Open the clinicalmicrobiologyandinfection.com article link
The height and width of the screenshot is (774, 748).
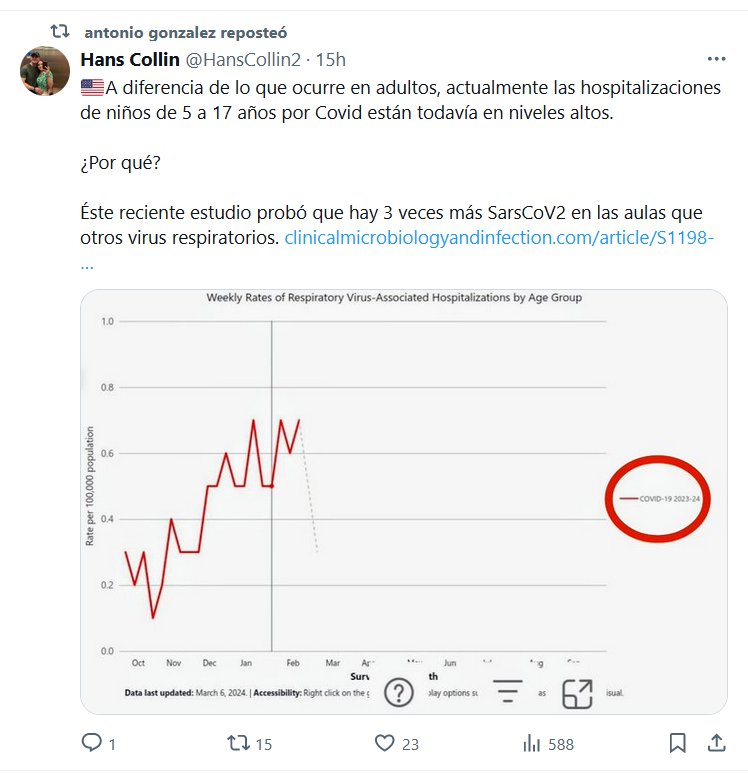pyautogui.click(x=499, y=239)
